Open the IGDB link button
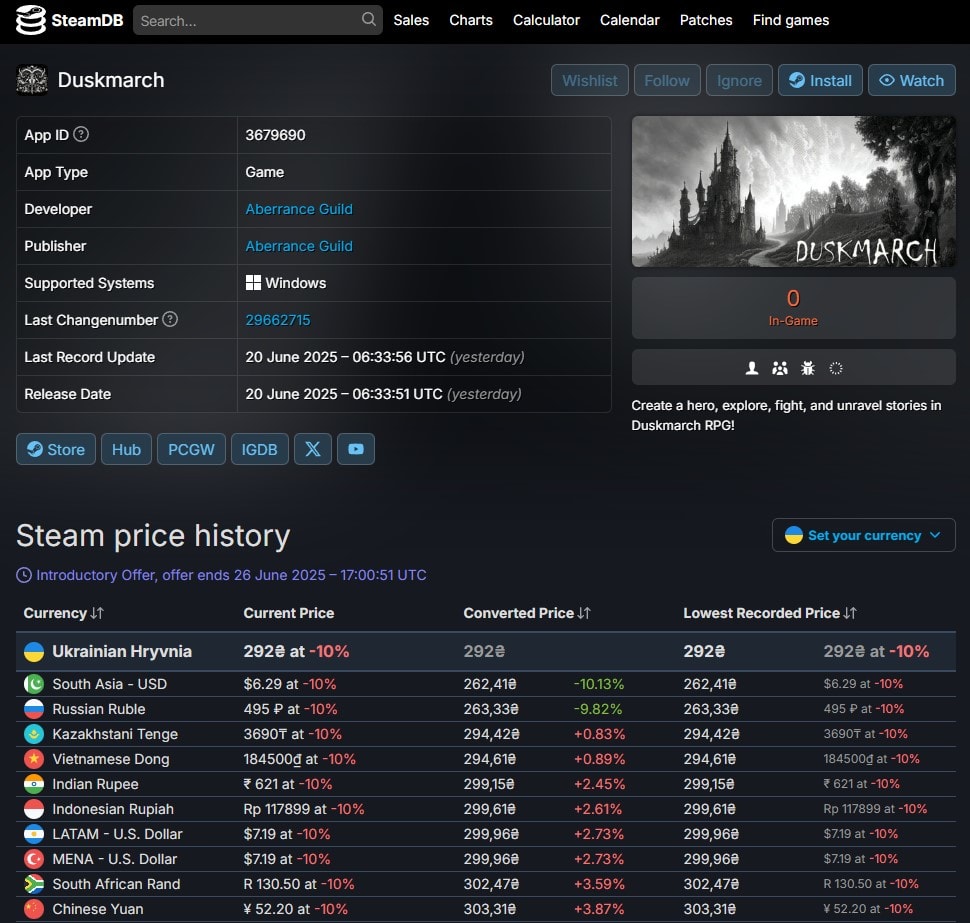 pyautogui.click(x=259, y=449)
